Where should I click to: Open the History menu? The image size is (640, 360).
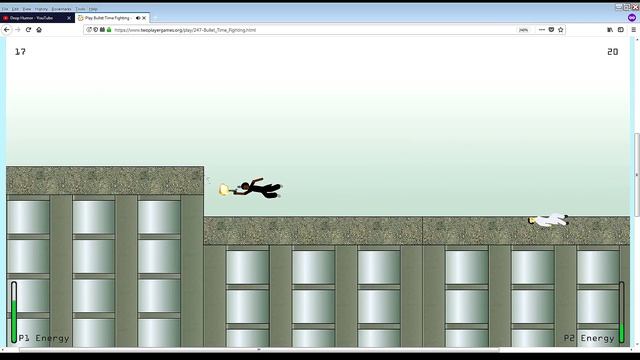coord(41,9)
